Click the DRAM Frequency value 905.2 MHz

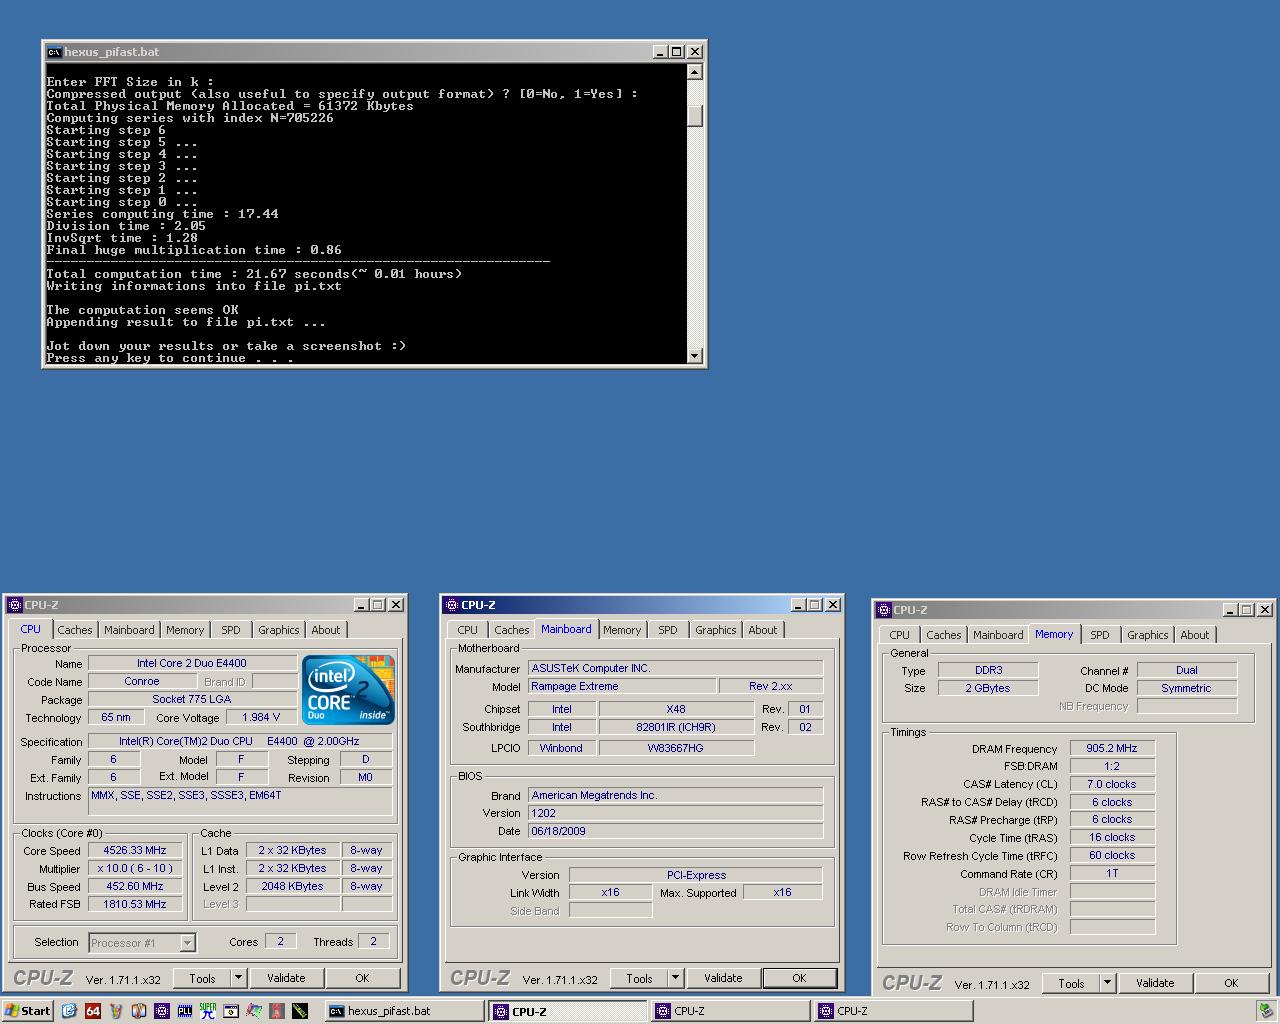(x=1112, y=748)
